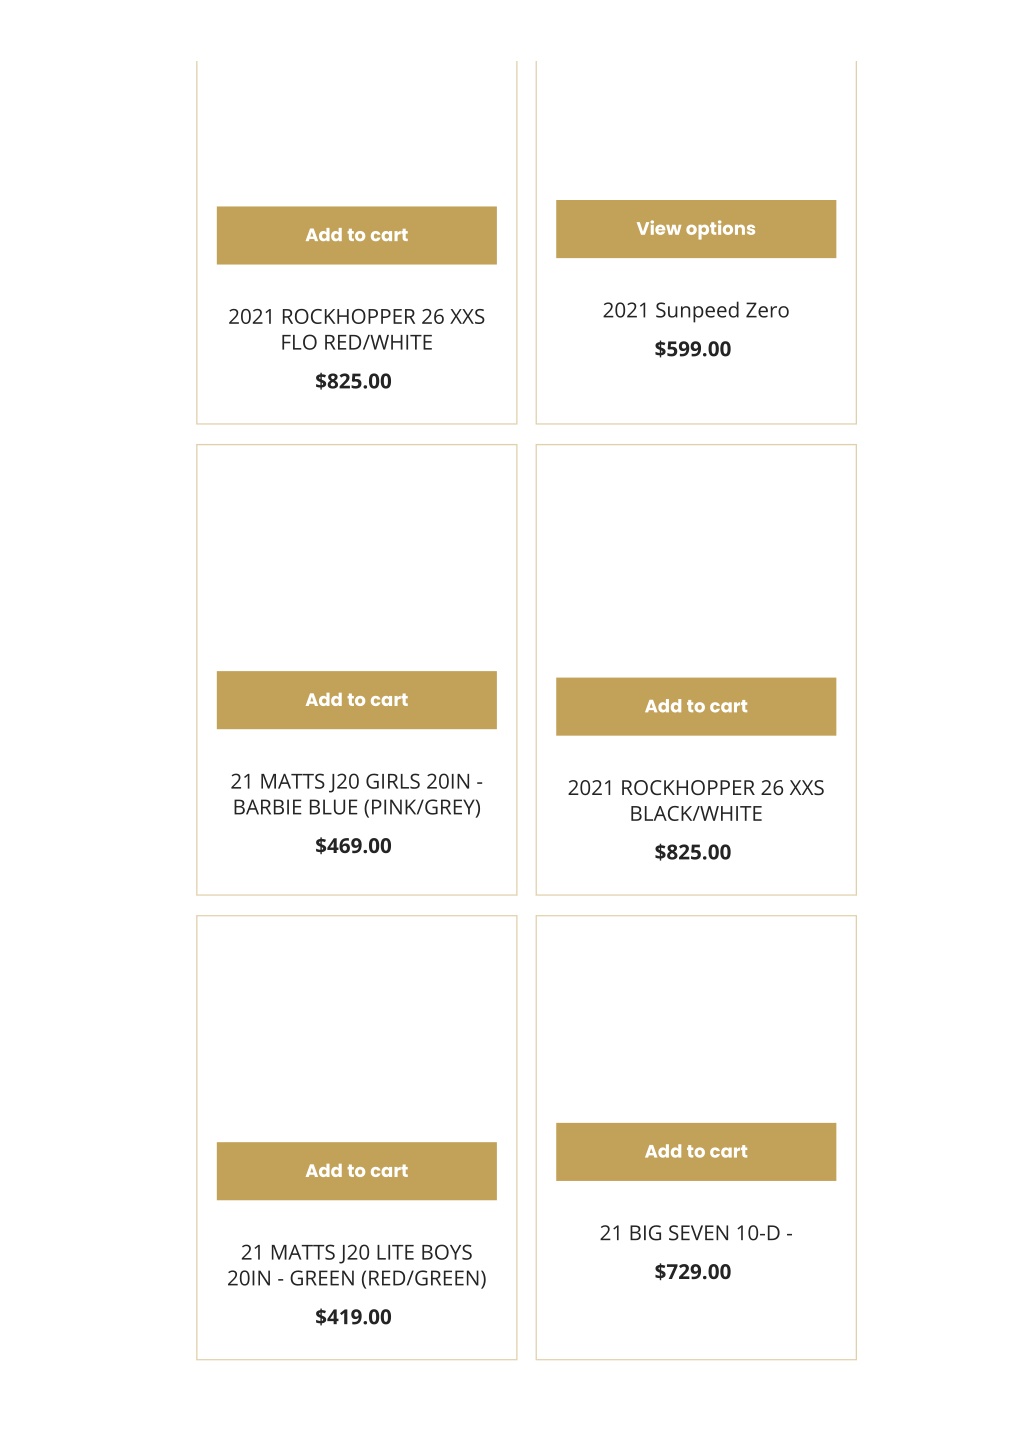Open the 2021 ROCKHOPPER 26 XXS FLO RED/WHITE product title
Screen dimensions: 1024x1449
pyautogui.click(x=356, y=329)
